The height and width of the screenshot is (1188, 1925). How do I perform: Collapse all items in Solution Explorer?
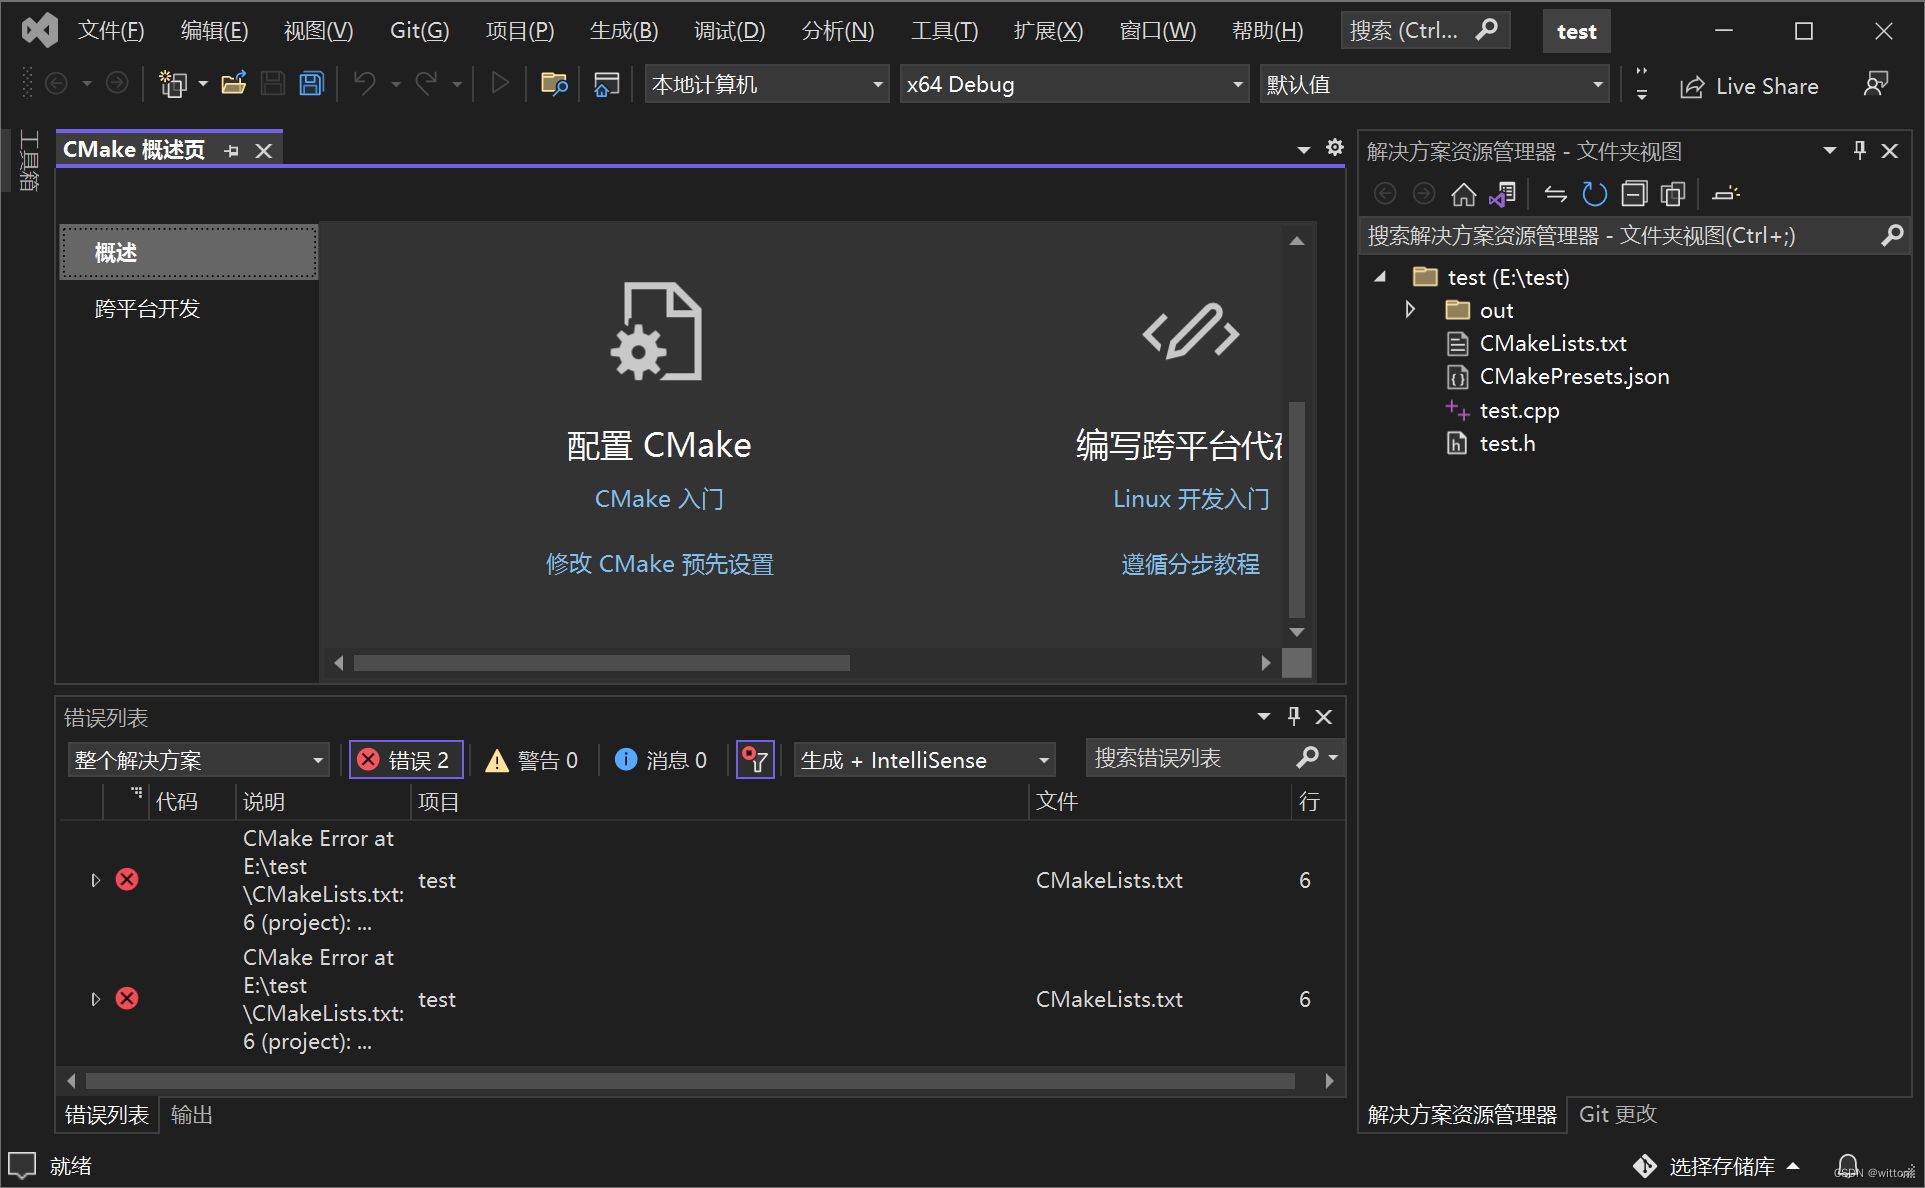pos(1635,194)
